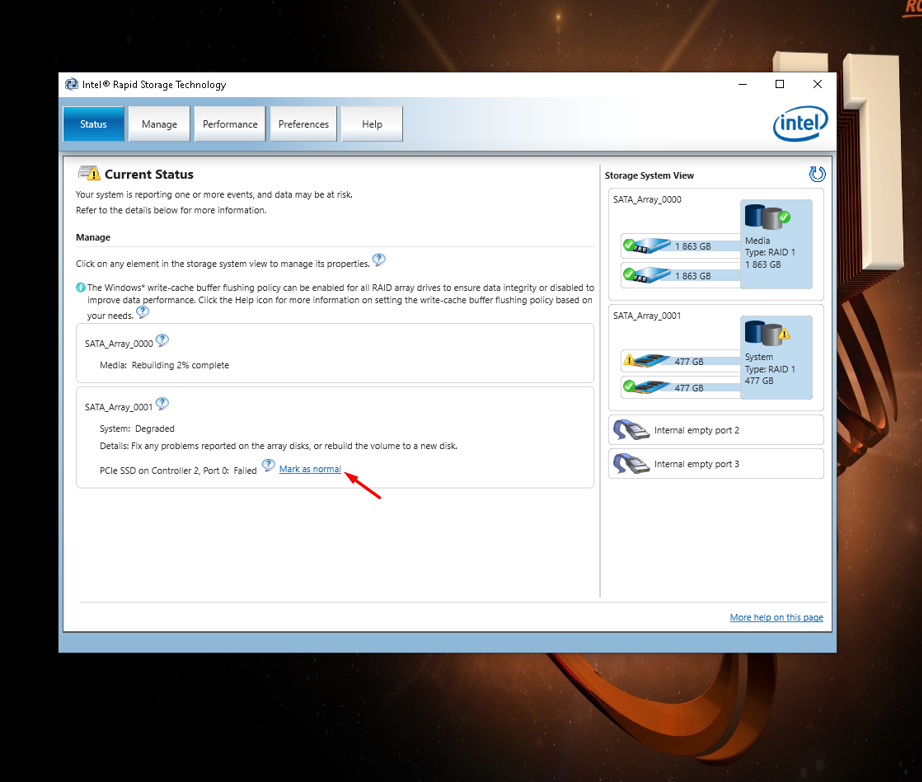This screenshot has width=922, height=782.
Task: Click the Manage section heading
Action: tap(93, 237)
